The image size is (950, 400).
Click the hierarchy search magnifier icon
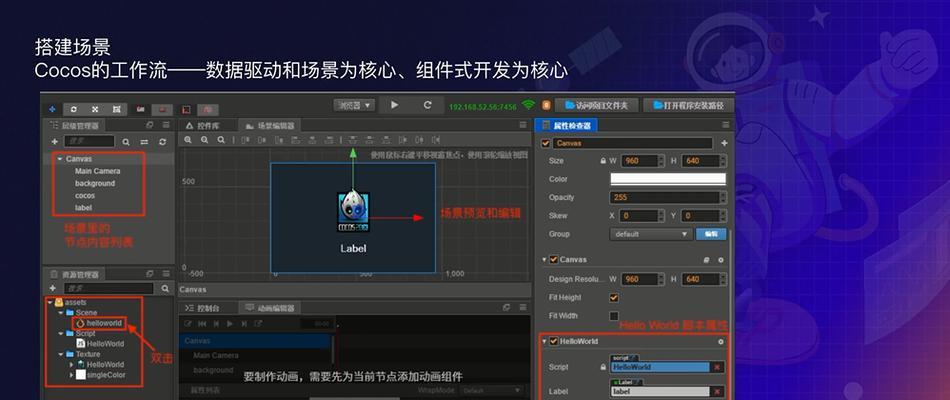click(x=126, y=142)
